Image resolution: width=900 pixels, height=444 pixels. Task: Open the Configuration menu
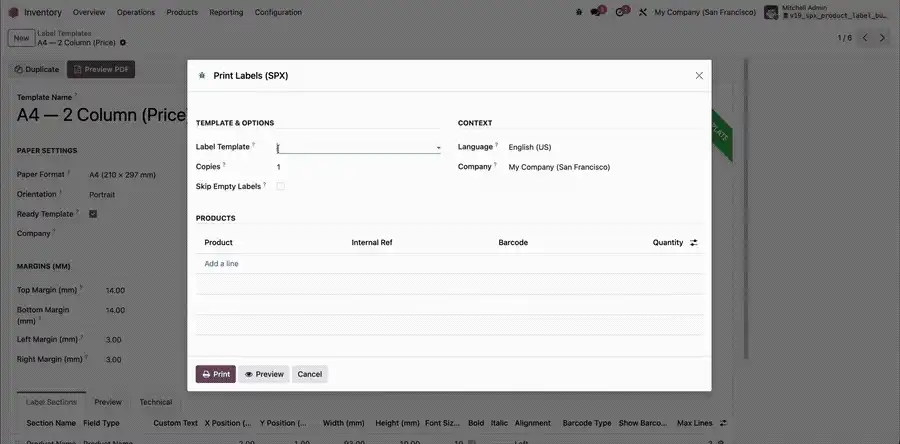point(278,12)
